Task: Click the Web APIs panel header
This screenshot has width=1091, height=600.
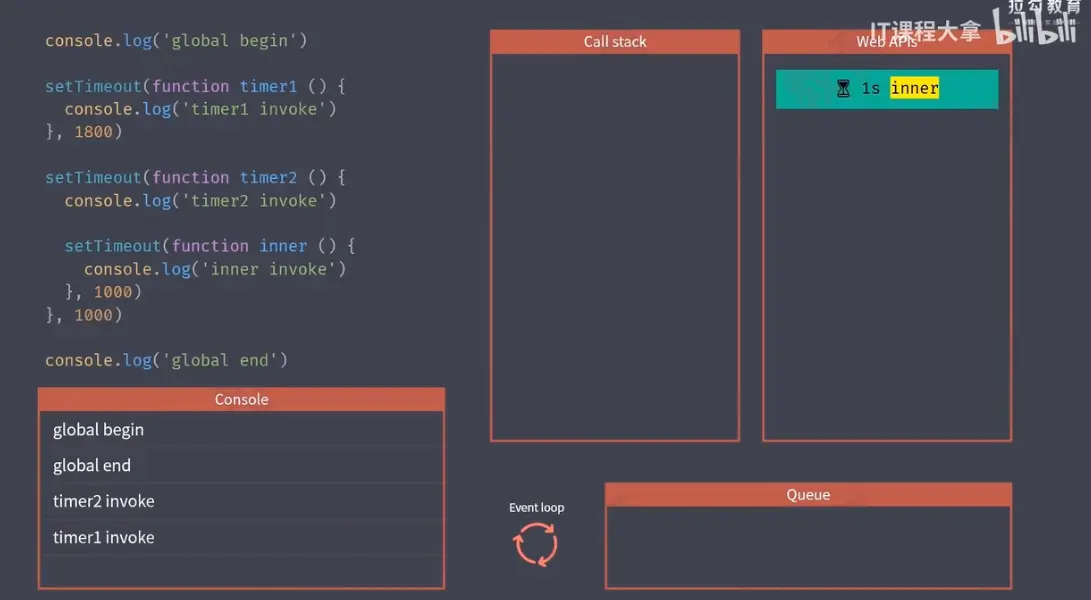Action: pyautogui.click(x=886, y=42)
